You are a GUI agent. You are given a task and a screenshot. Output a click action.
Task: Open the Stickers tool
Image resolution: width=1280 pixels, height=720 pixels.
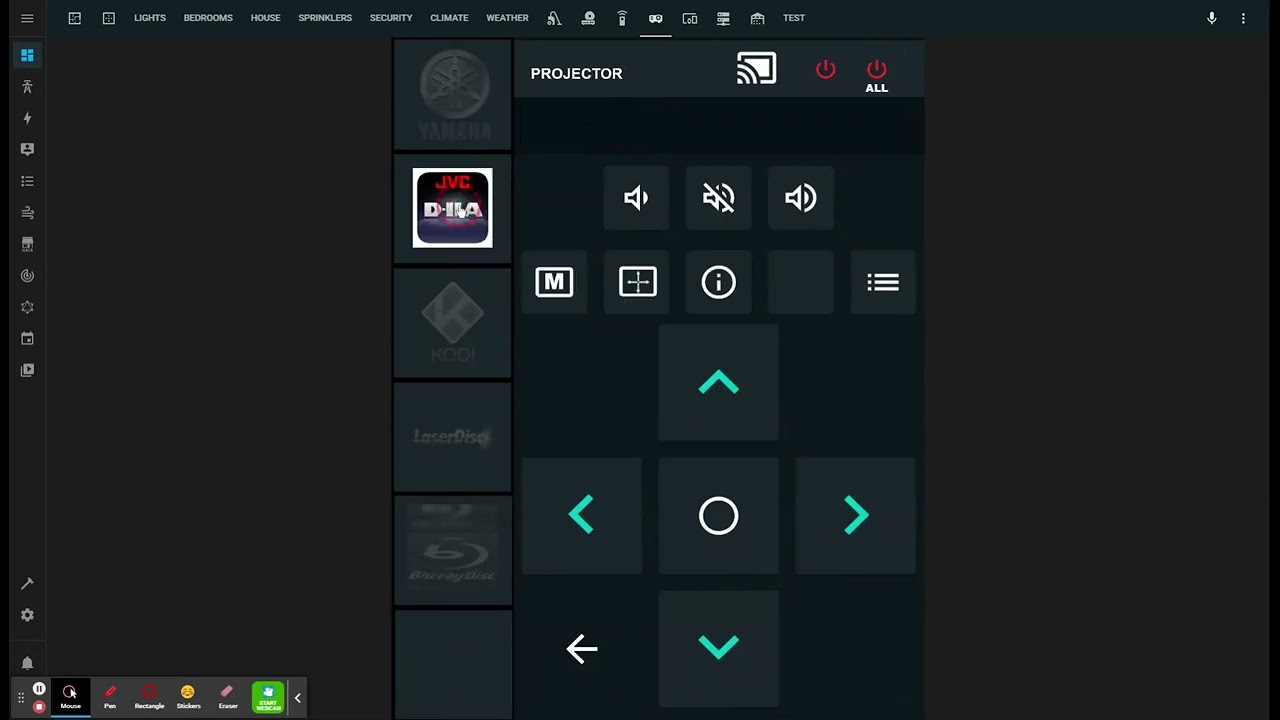point(188,697)
